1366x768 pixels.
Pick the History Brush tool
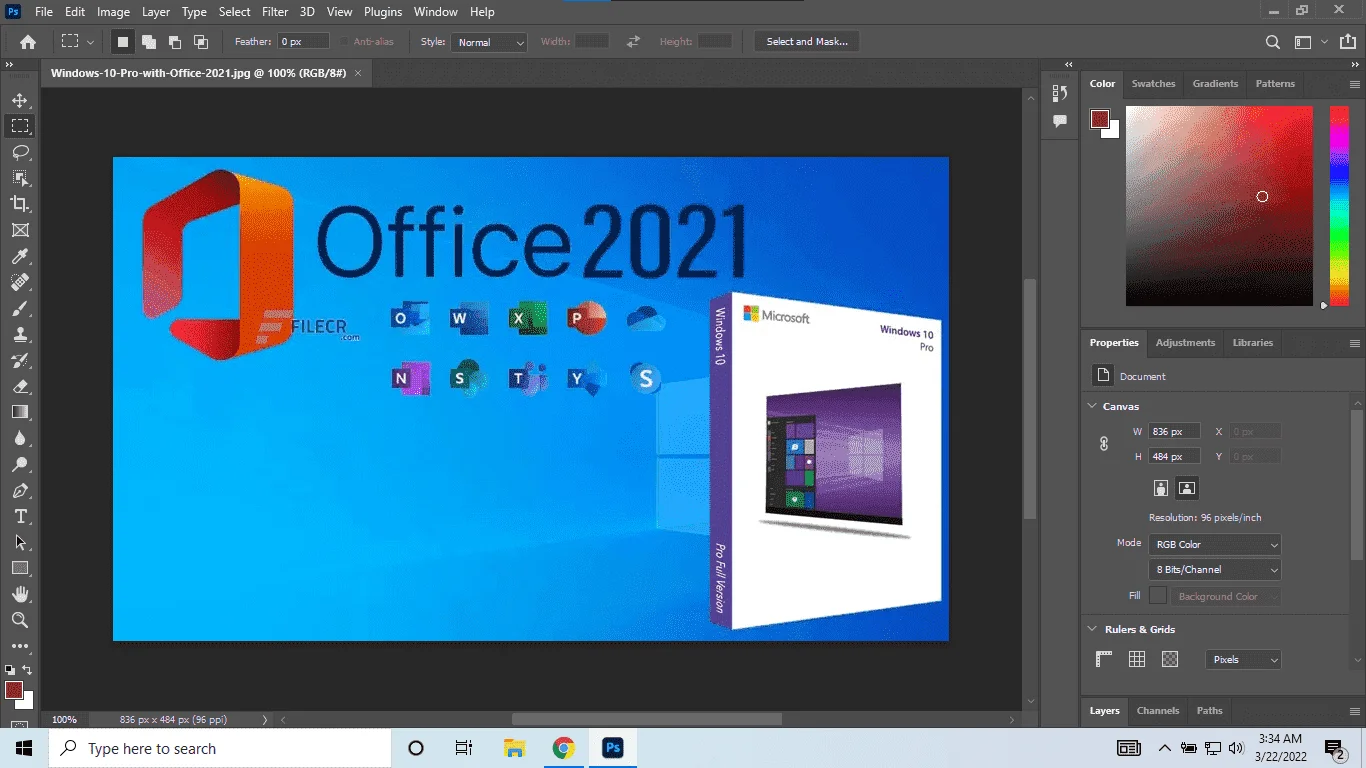pyautogui.click(x=20, y=360)
